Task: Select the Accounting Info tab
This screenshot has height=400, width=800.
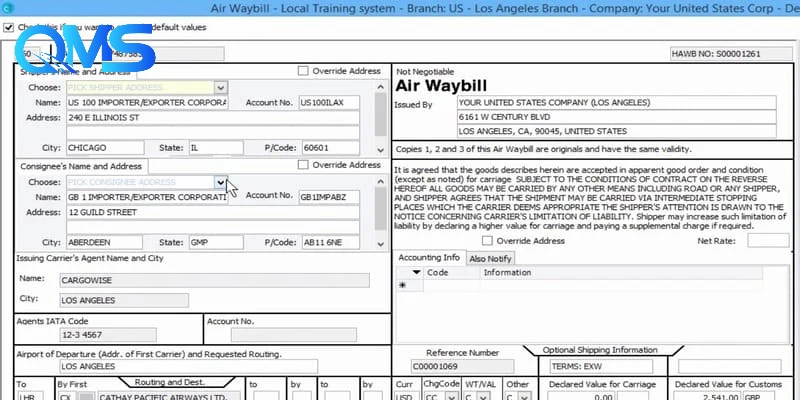Action: tap(429, 258)
